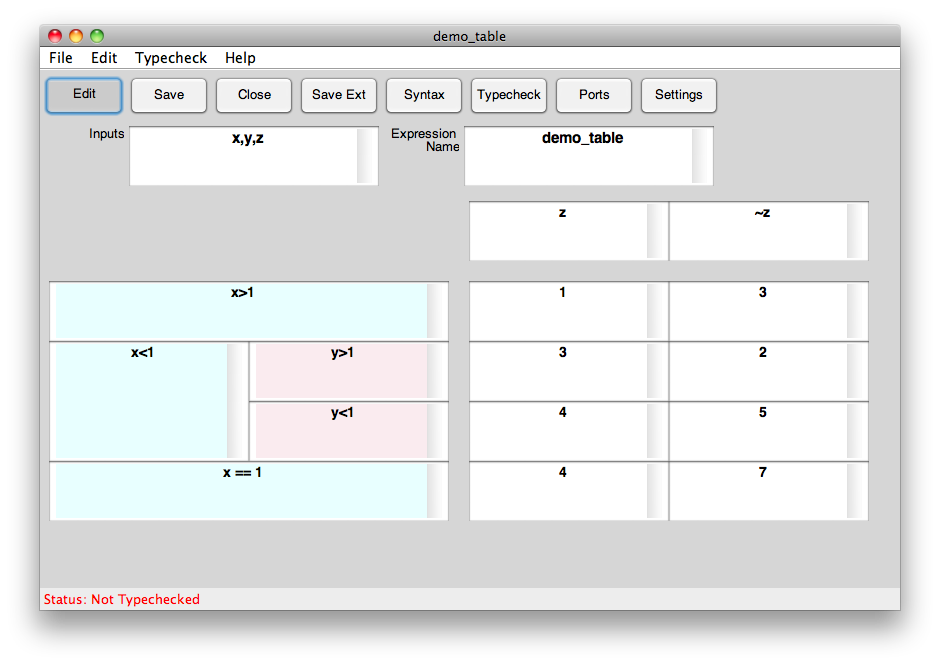This screenshot has height=665, width=940.
Task: Click the ~z column header cell
Action: coord(758,231)
